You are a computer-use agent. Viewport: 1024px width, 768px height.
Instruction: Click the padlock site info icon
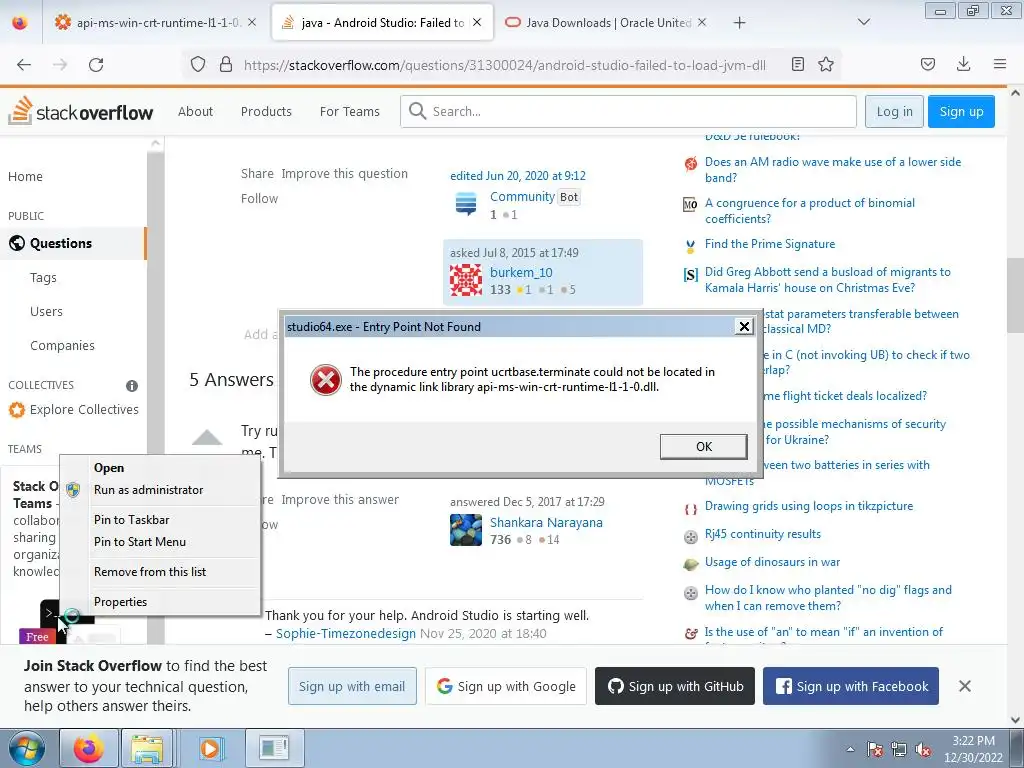coord(226,64)
